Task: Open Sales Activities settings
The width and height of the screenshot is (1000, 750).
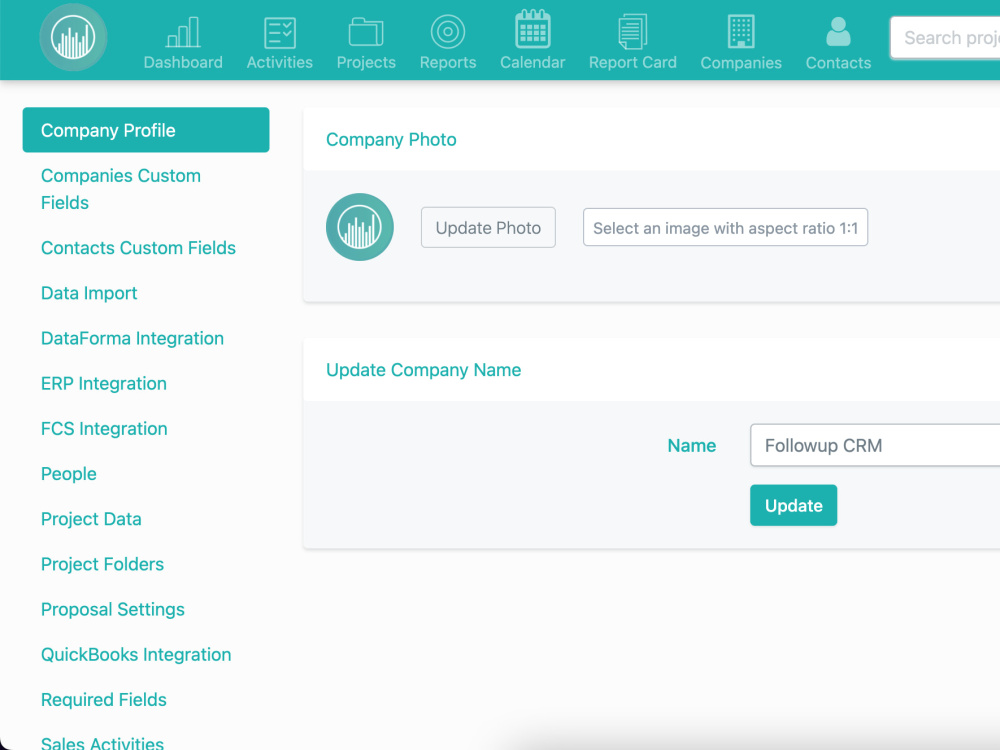Action: point(103,743)
